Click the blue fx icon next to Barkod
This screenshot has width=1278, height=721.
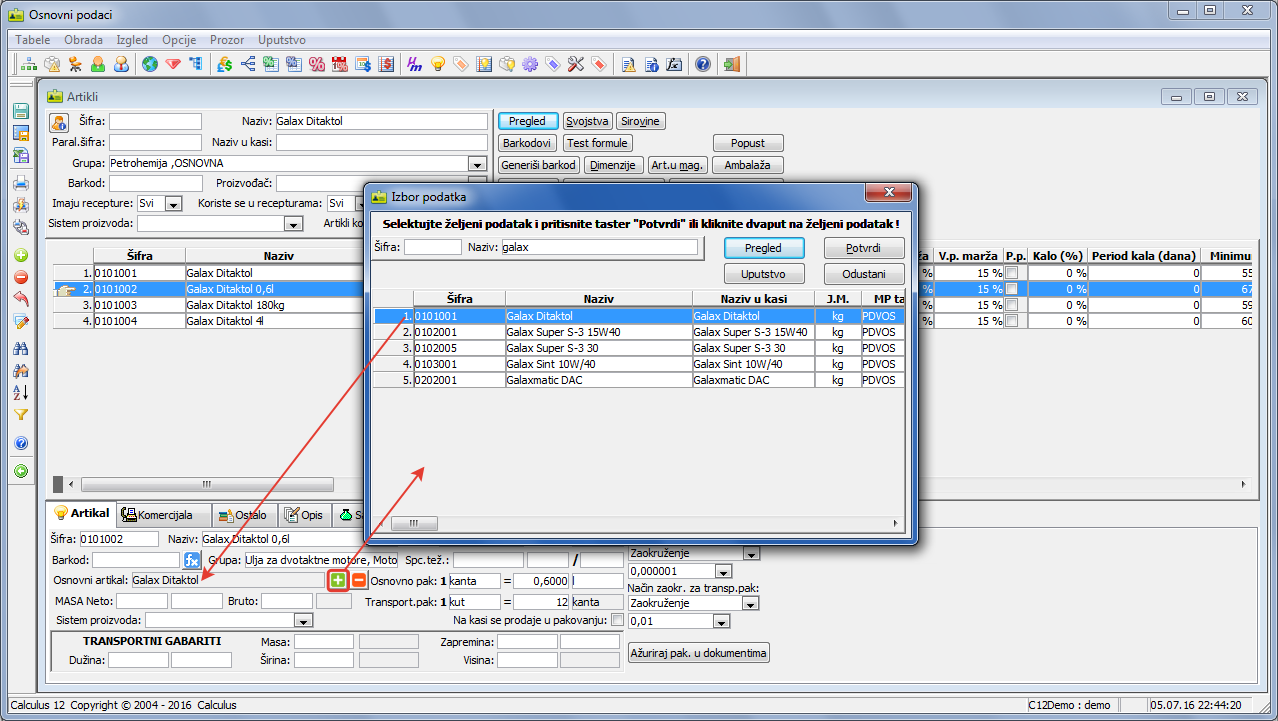point(193,560)
